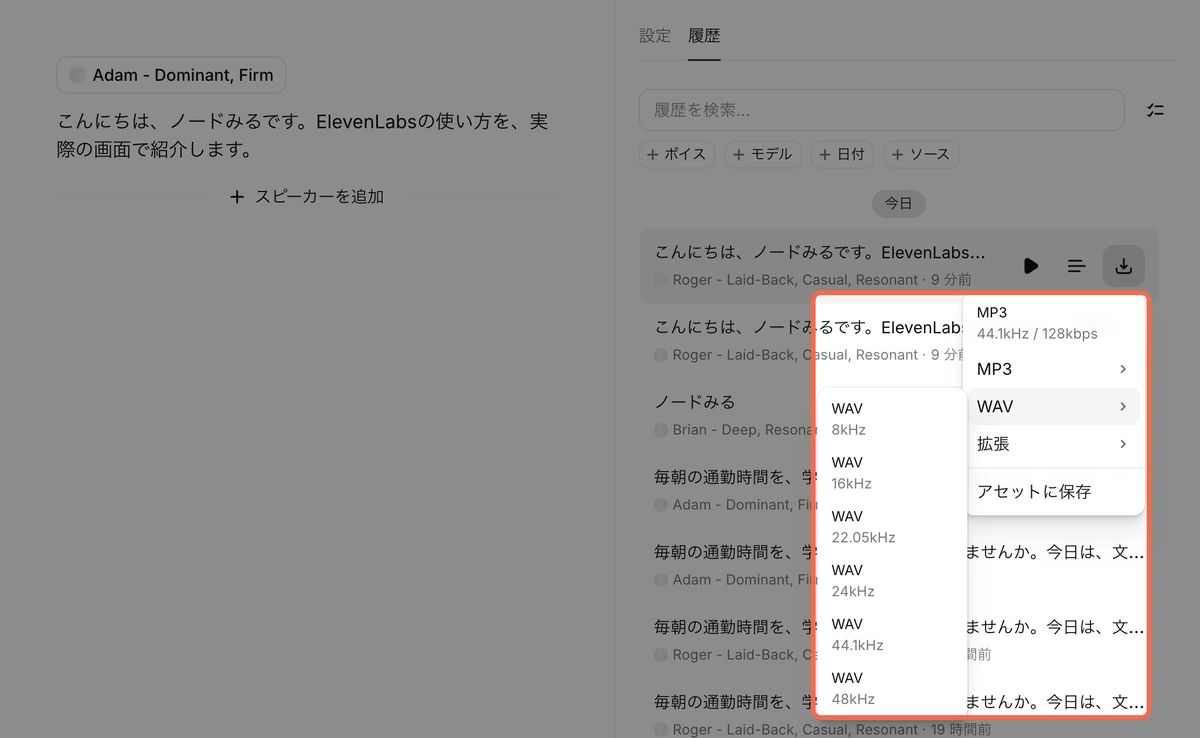Expand the 拡張 submenu
Image resolution: width=1200 pixels, height=738 pixels.
click(x=1054, y=444)
